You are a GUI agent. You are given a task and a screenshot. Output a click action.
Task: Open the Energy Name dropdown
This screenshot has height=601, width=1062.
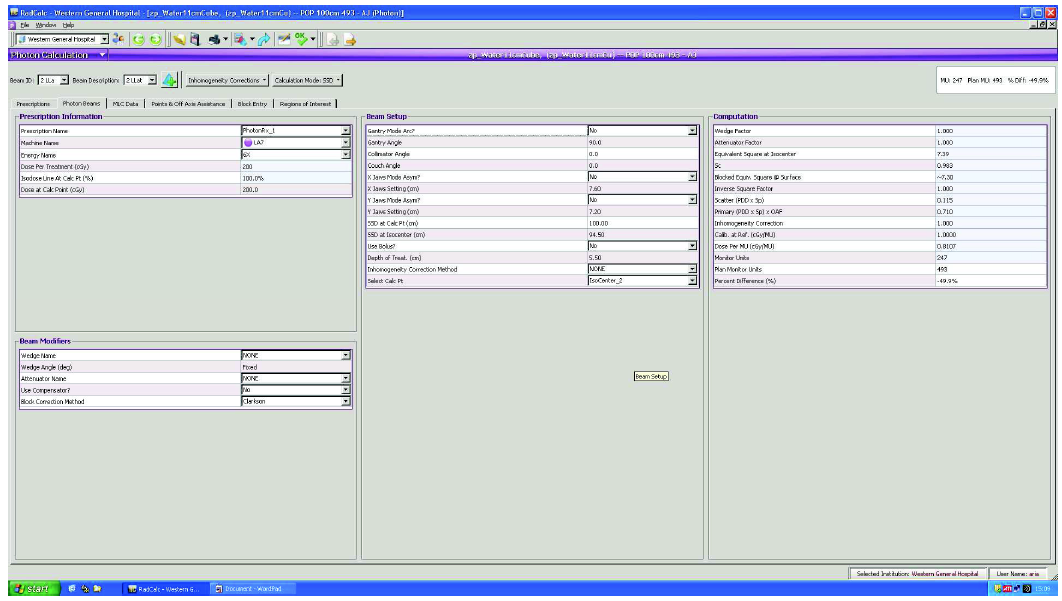pos(345,154)
